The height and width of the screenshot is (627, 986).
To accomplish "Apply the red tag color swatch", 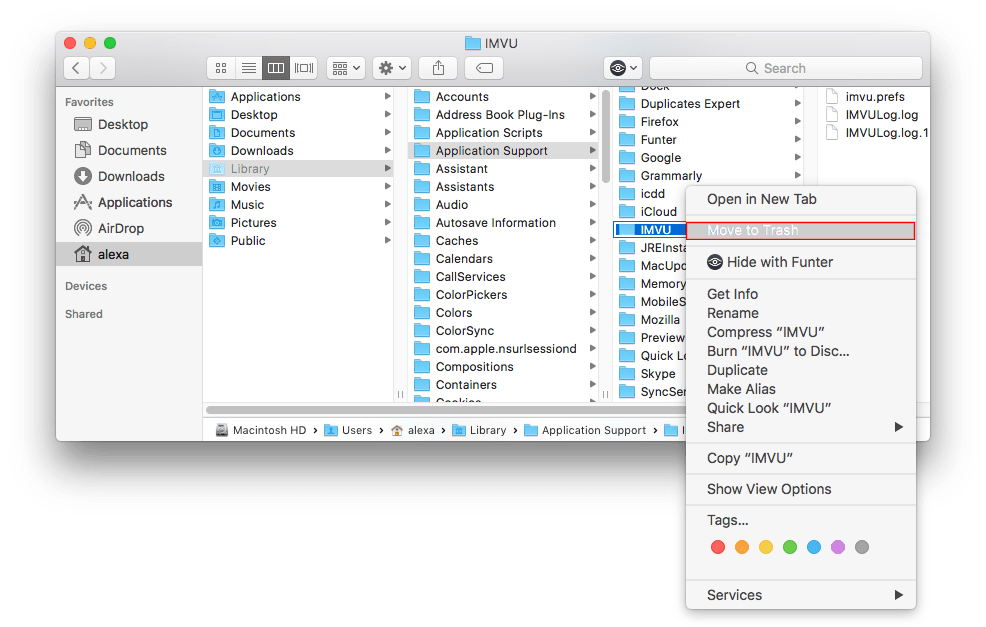I will click(718, 547).
